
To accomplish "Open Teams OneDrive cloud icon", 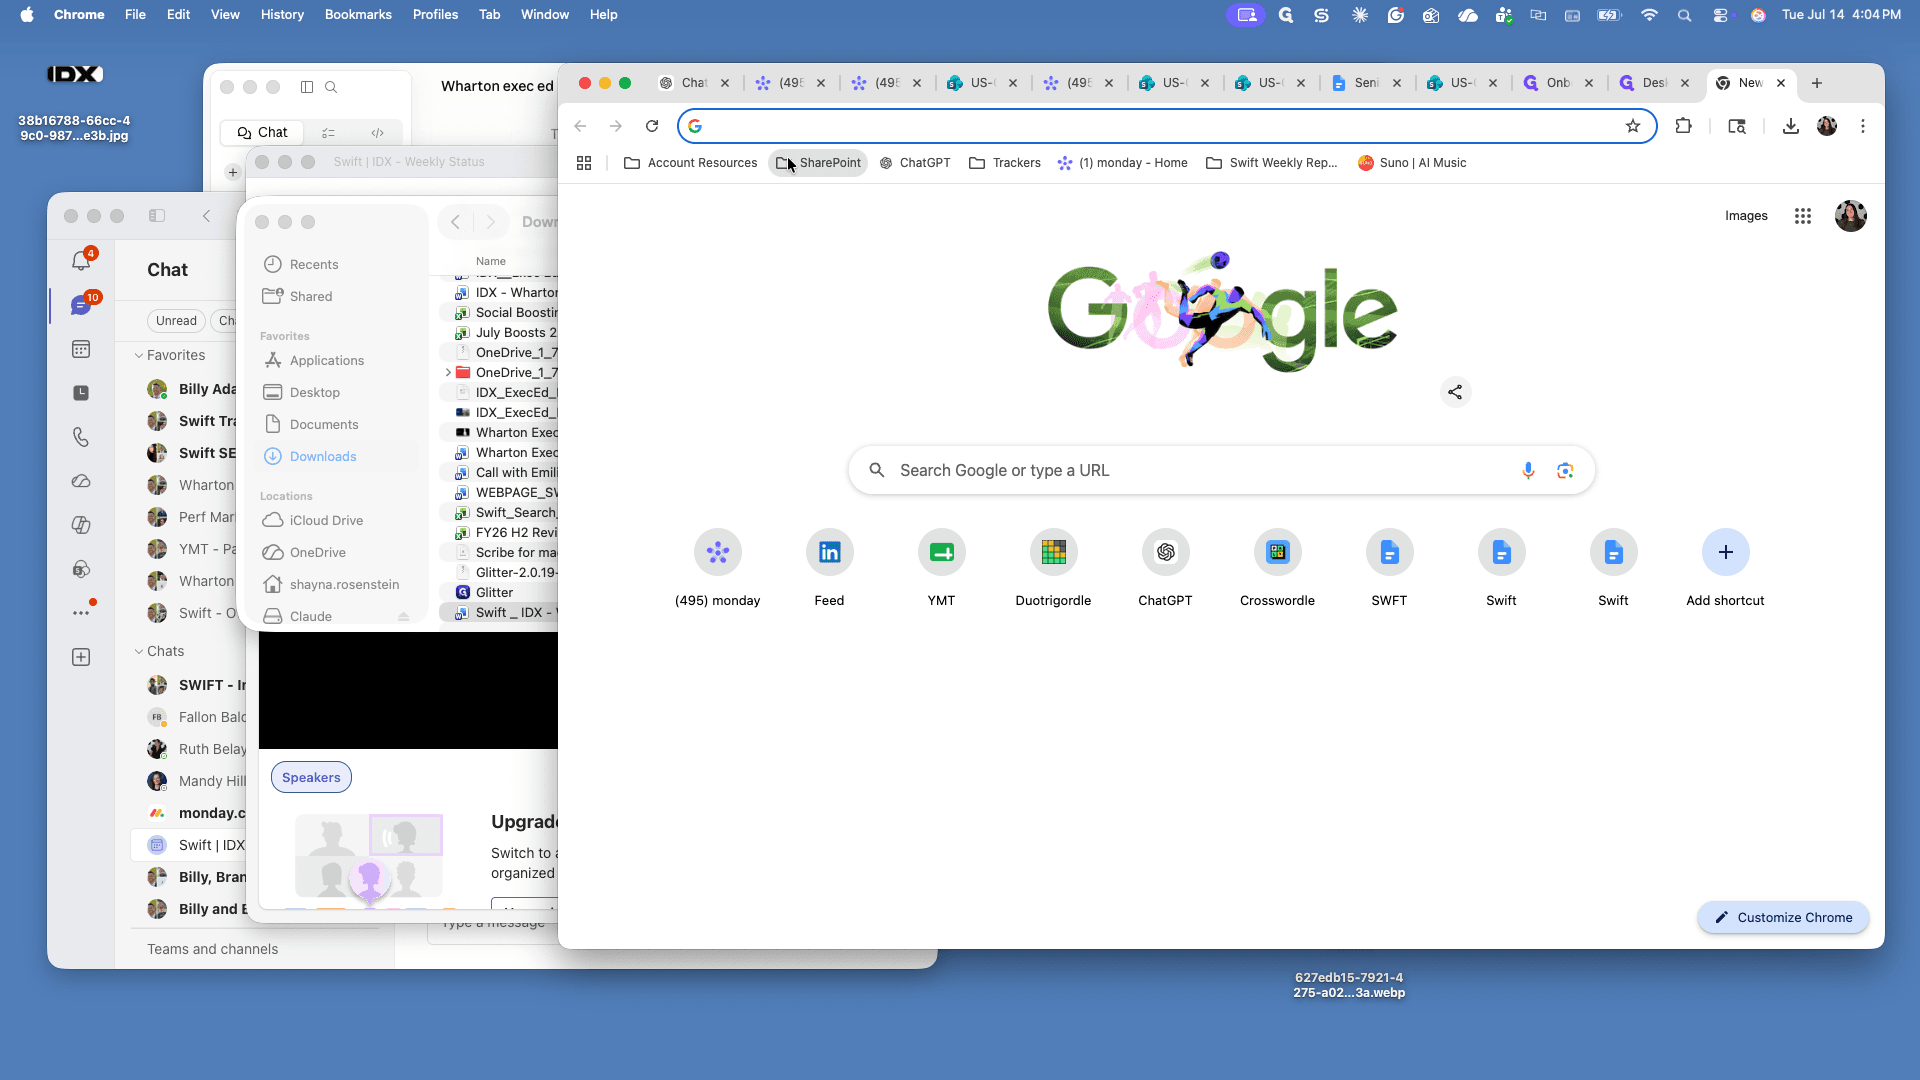I will point(81,481).
